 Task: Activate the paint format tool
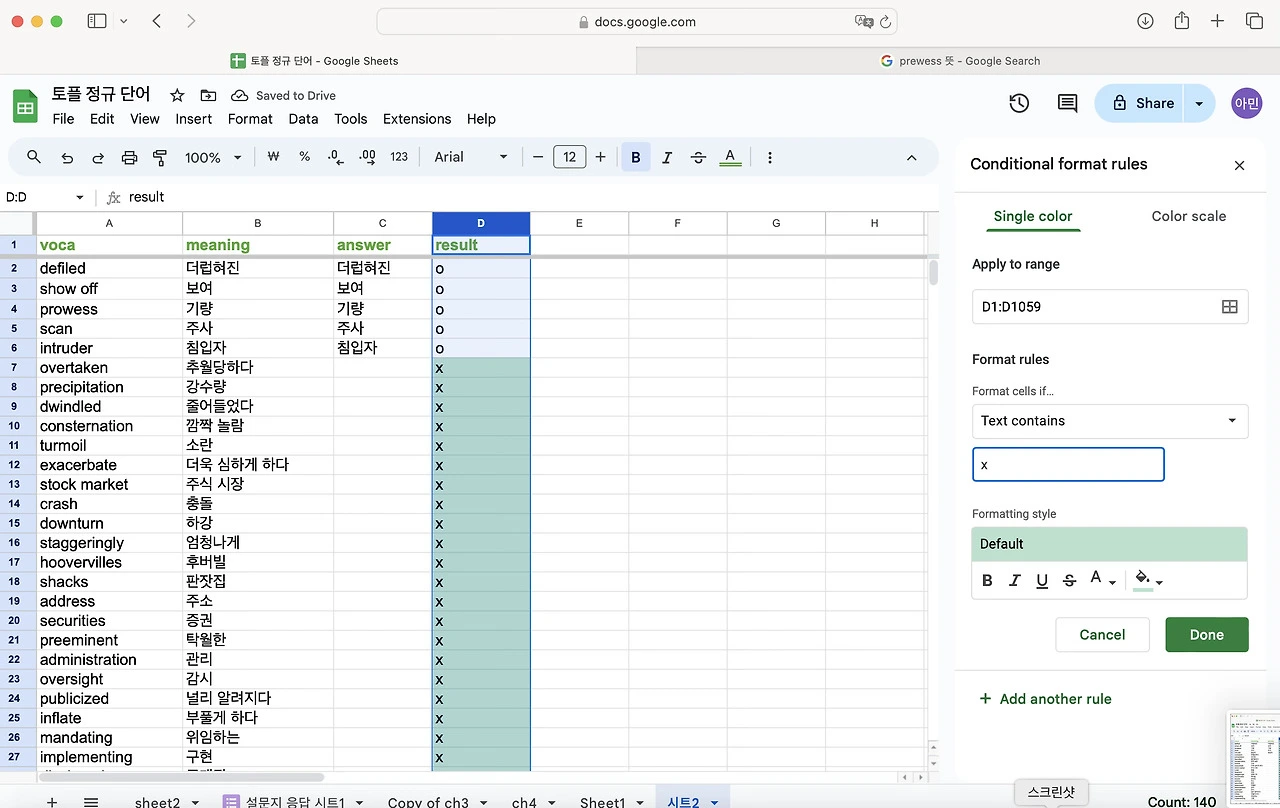click(160, 157)
